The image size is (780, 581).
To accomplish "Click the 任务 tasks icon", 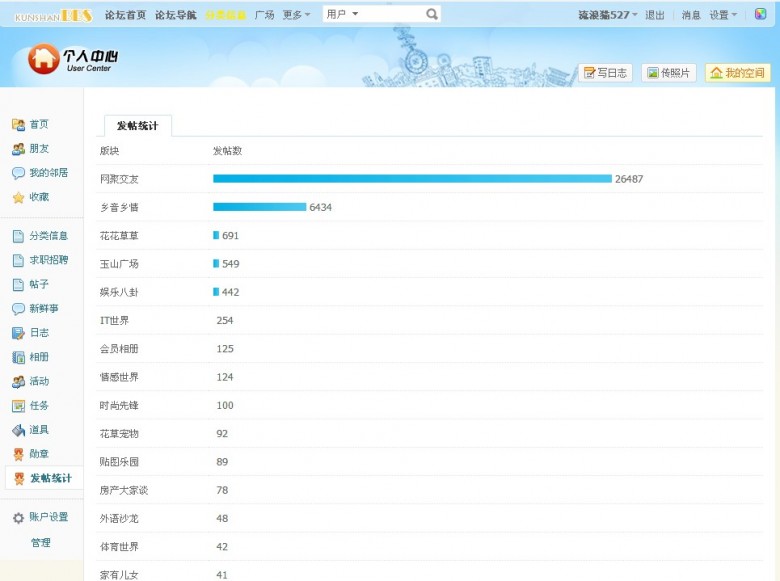I will [x=18, y=406].
